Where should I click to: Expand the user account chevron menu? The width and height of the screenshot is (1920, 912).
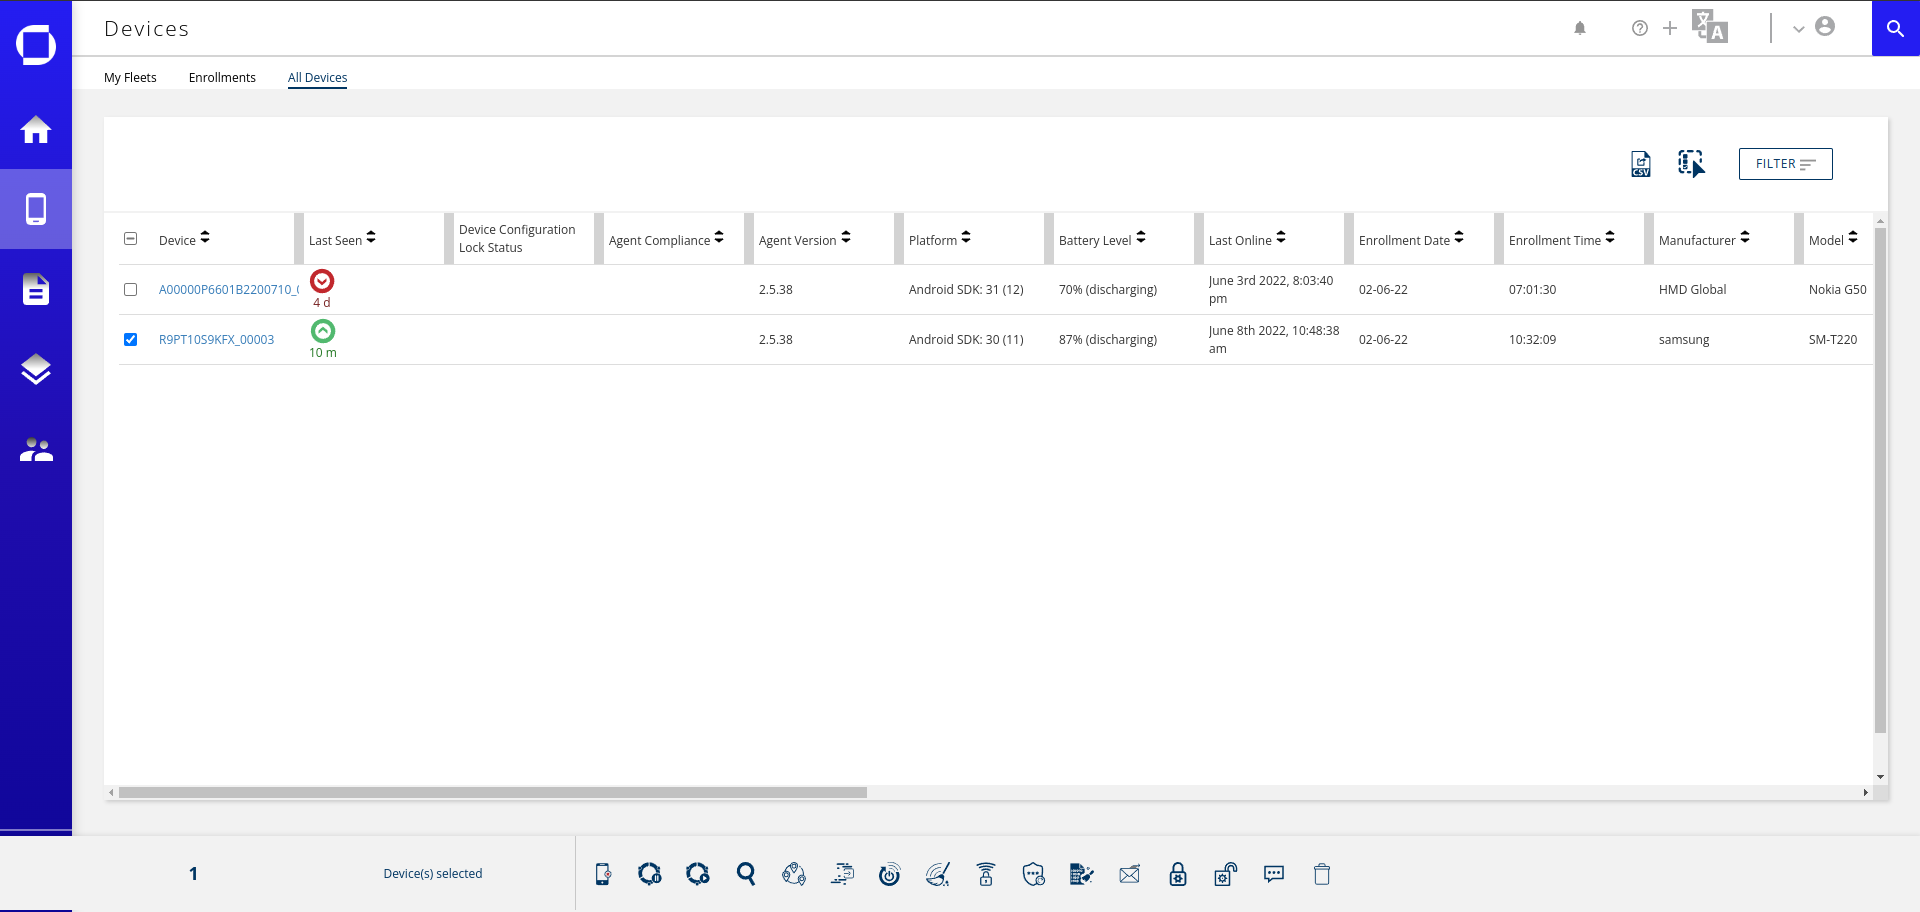click(x=1799, y=29)
